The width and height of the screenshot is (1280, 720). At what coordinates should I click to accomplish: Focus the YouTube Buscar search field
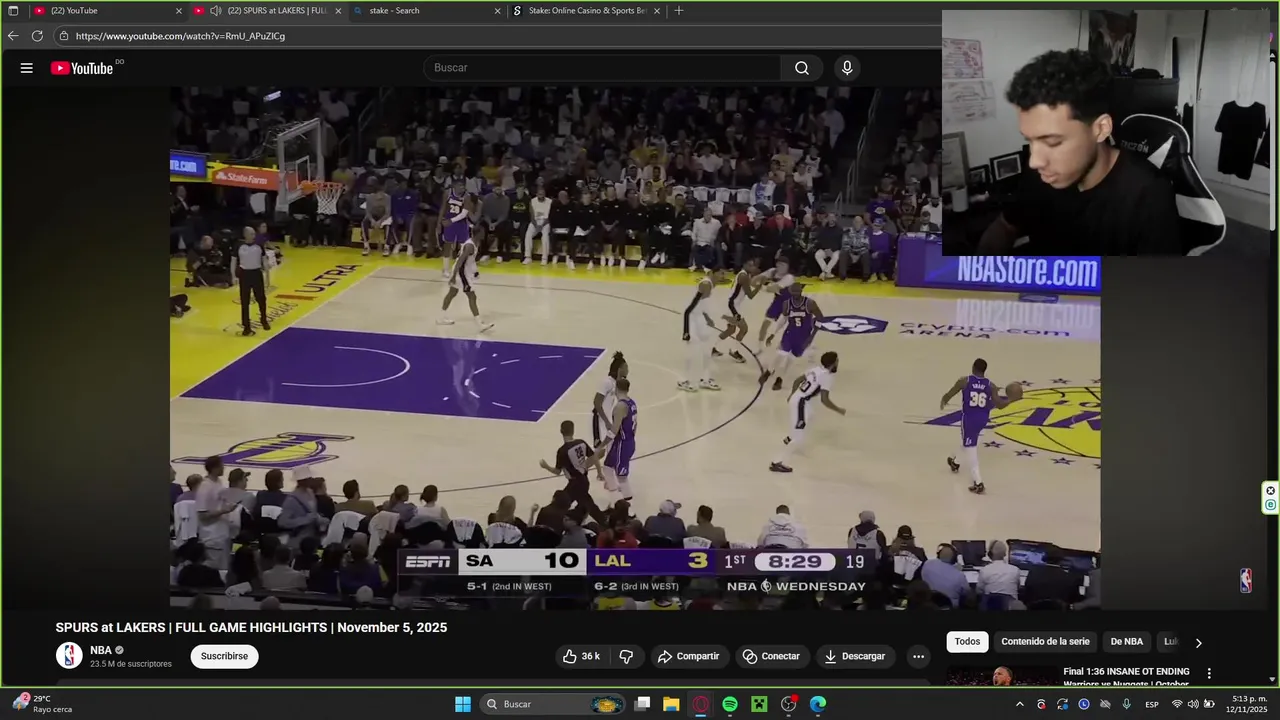click(603, 68)
